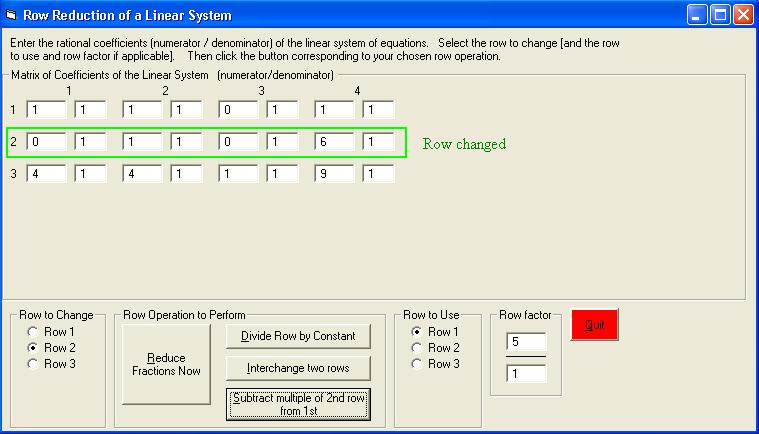The width and height of the screenshot is (759, 434).
Task: Click 'Row Operation to Perform' group label
Action: click(184, 315)
